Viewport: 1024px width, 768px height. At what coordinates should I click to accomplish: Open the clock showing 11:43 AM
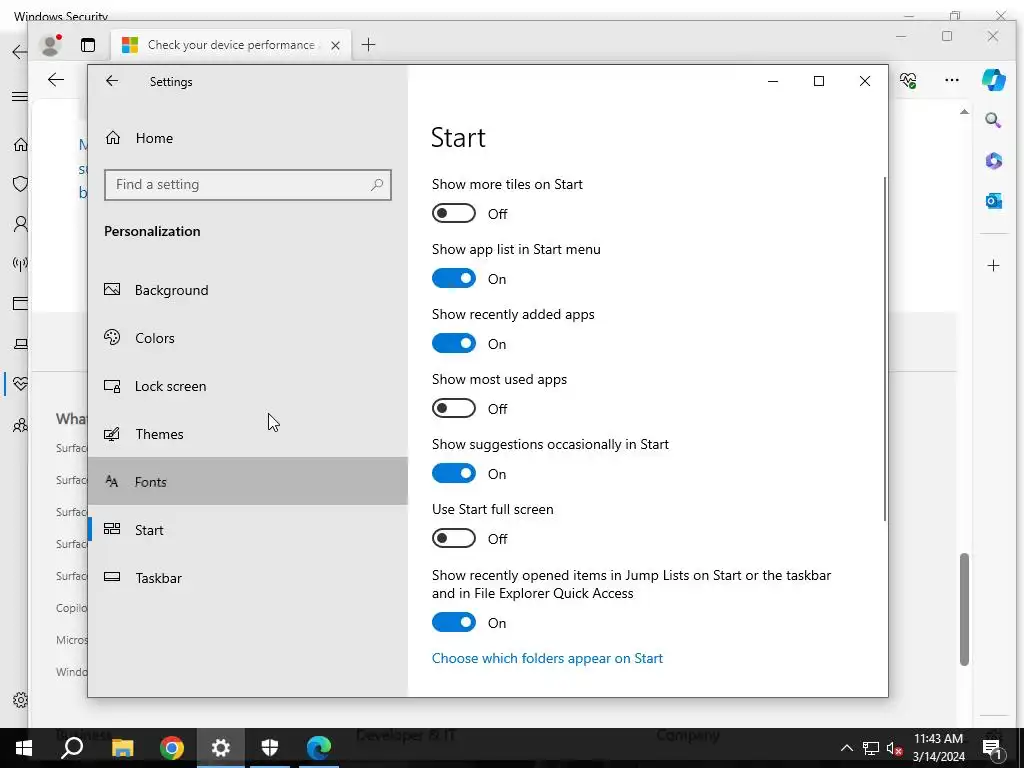coord(938,748)
